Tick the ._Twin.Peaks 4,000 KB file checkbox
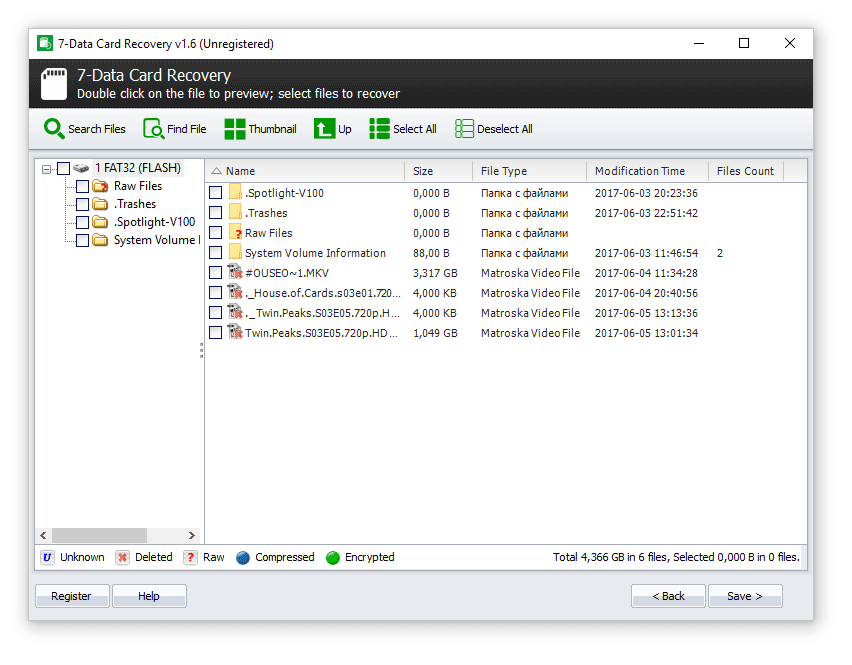The image size is (852, 665). [x=216, y=312]
